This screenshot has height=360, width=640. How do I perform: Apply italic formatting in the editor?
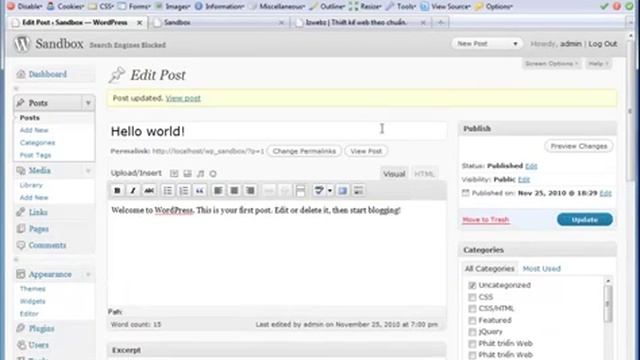click(133, 191)
